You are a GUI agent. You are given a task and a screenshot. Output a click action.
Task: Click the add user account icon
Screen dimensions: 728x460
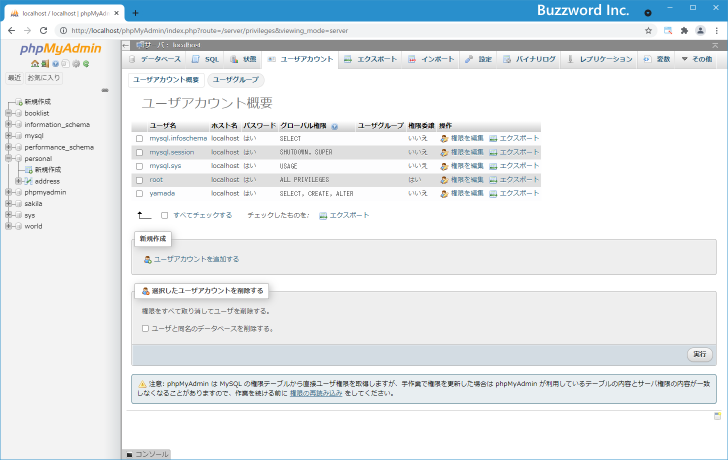148,259
